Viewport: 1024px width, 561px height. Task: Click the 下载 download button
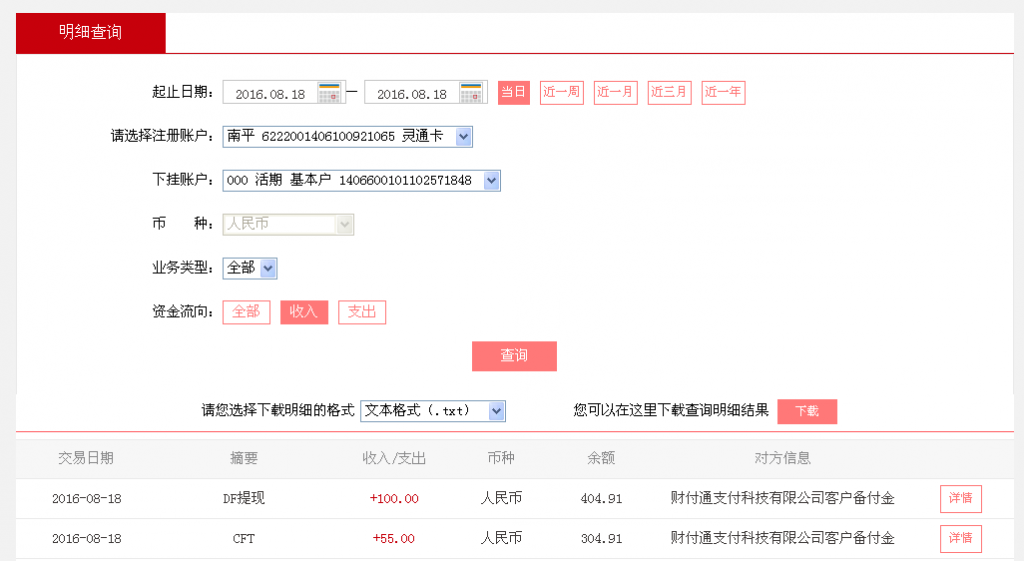[807, 411]
